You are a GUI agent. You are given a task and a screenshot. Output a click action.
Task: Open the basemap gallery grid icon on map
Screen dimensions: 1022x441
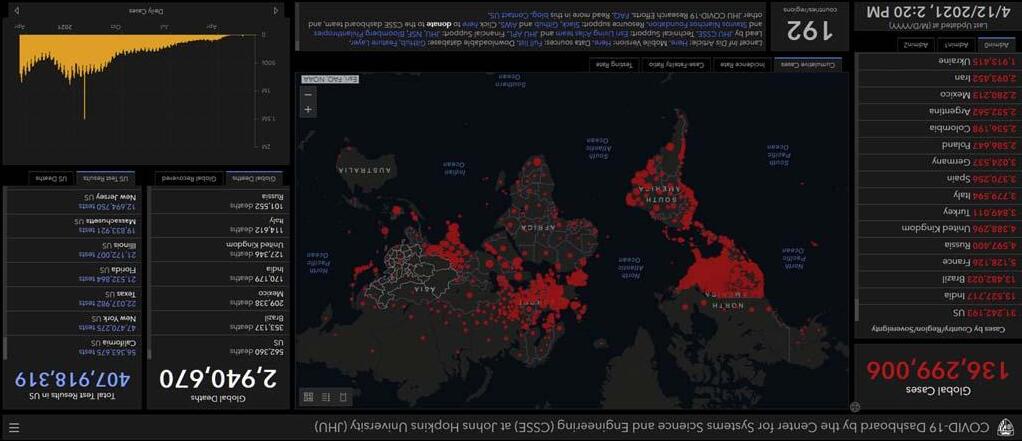pos(308,396)
